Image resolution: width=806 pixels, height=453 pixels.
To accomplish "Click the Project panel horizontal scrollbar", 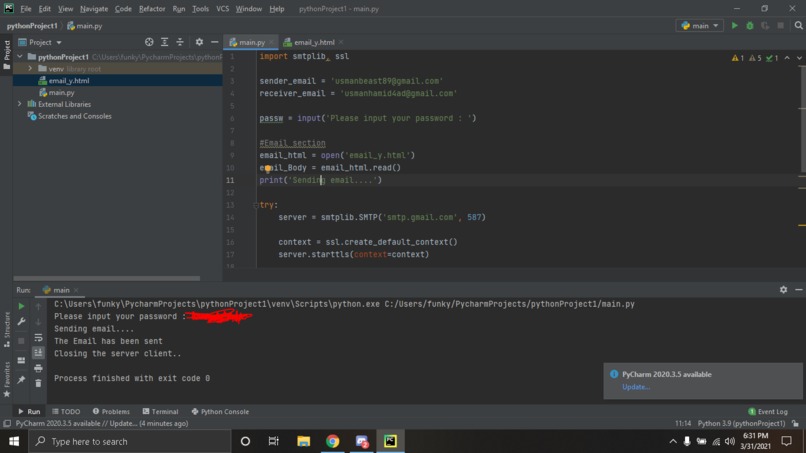I will click(x=106, y=278).
